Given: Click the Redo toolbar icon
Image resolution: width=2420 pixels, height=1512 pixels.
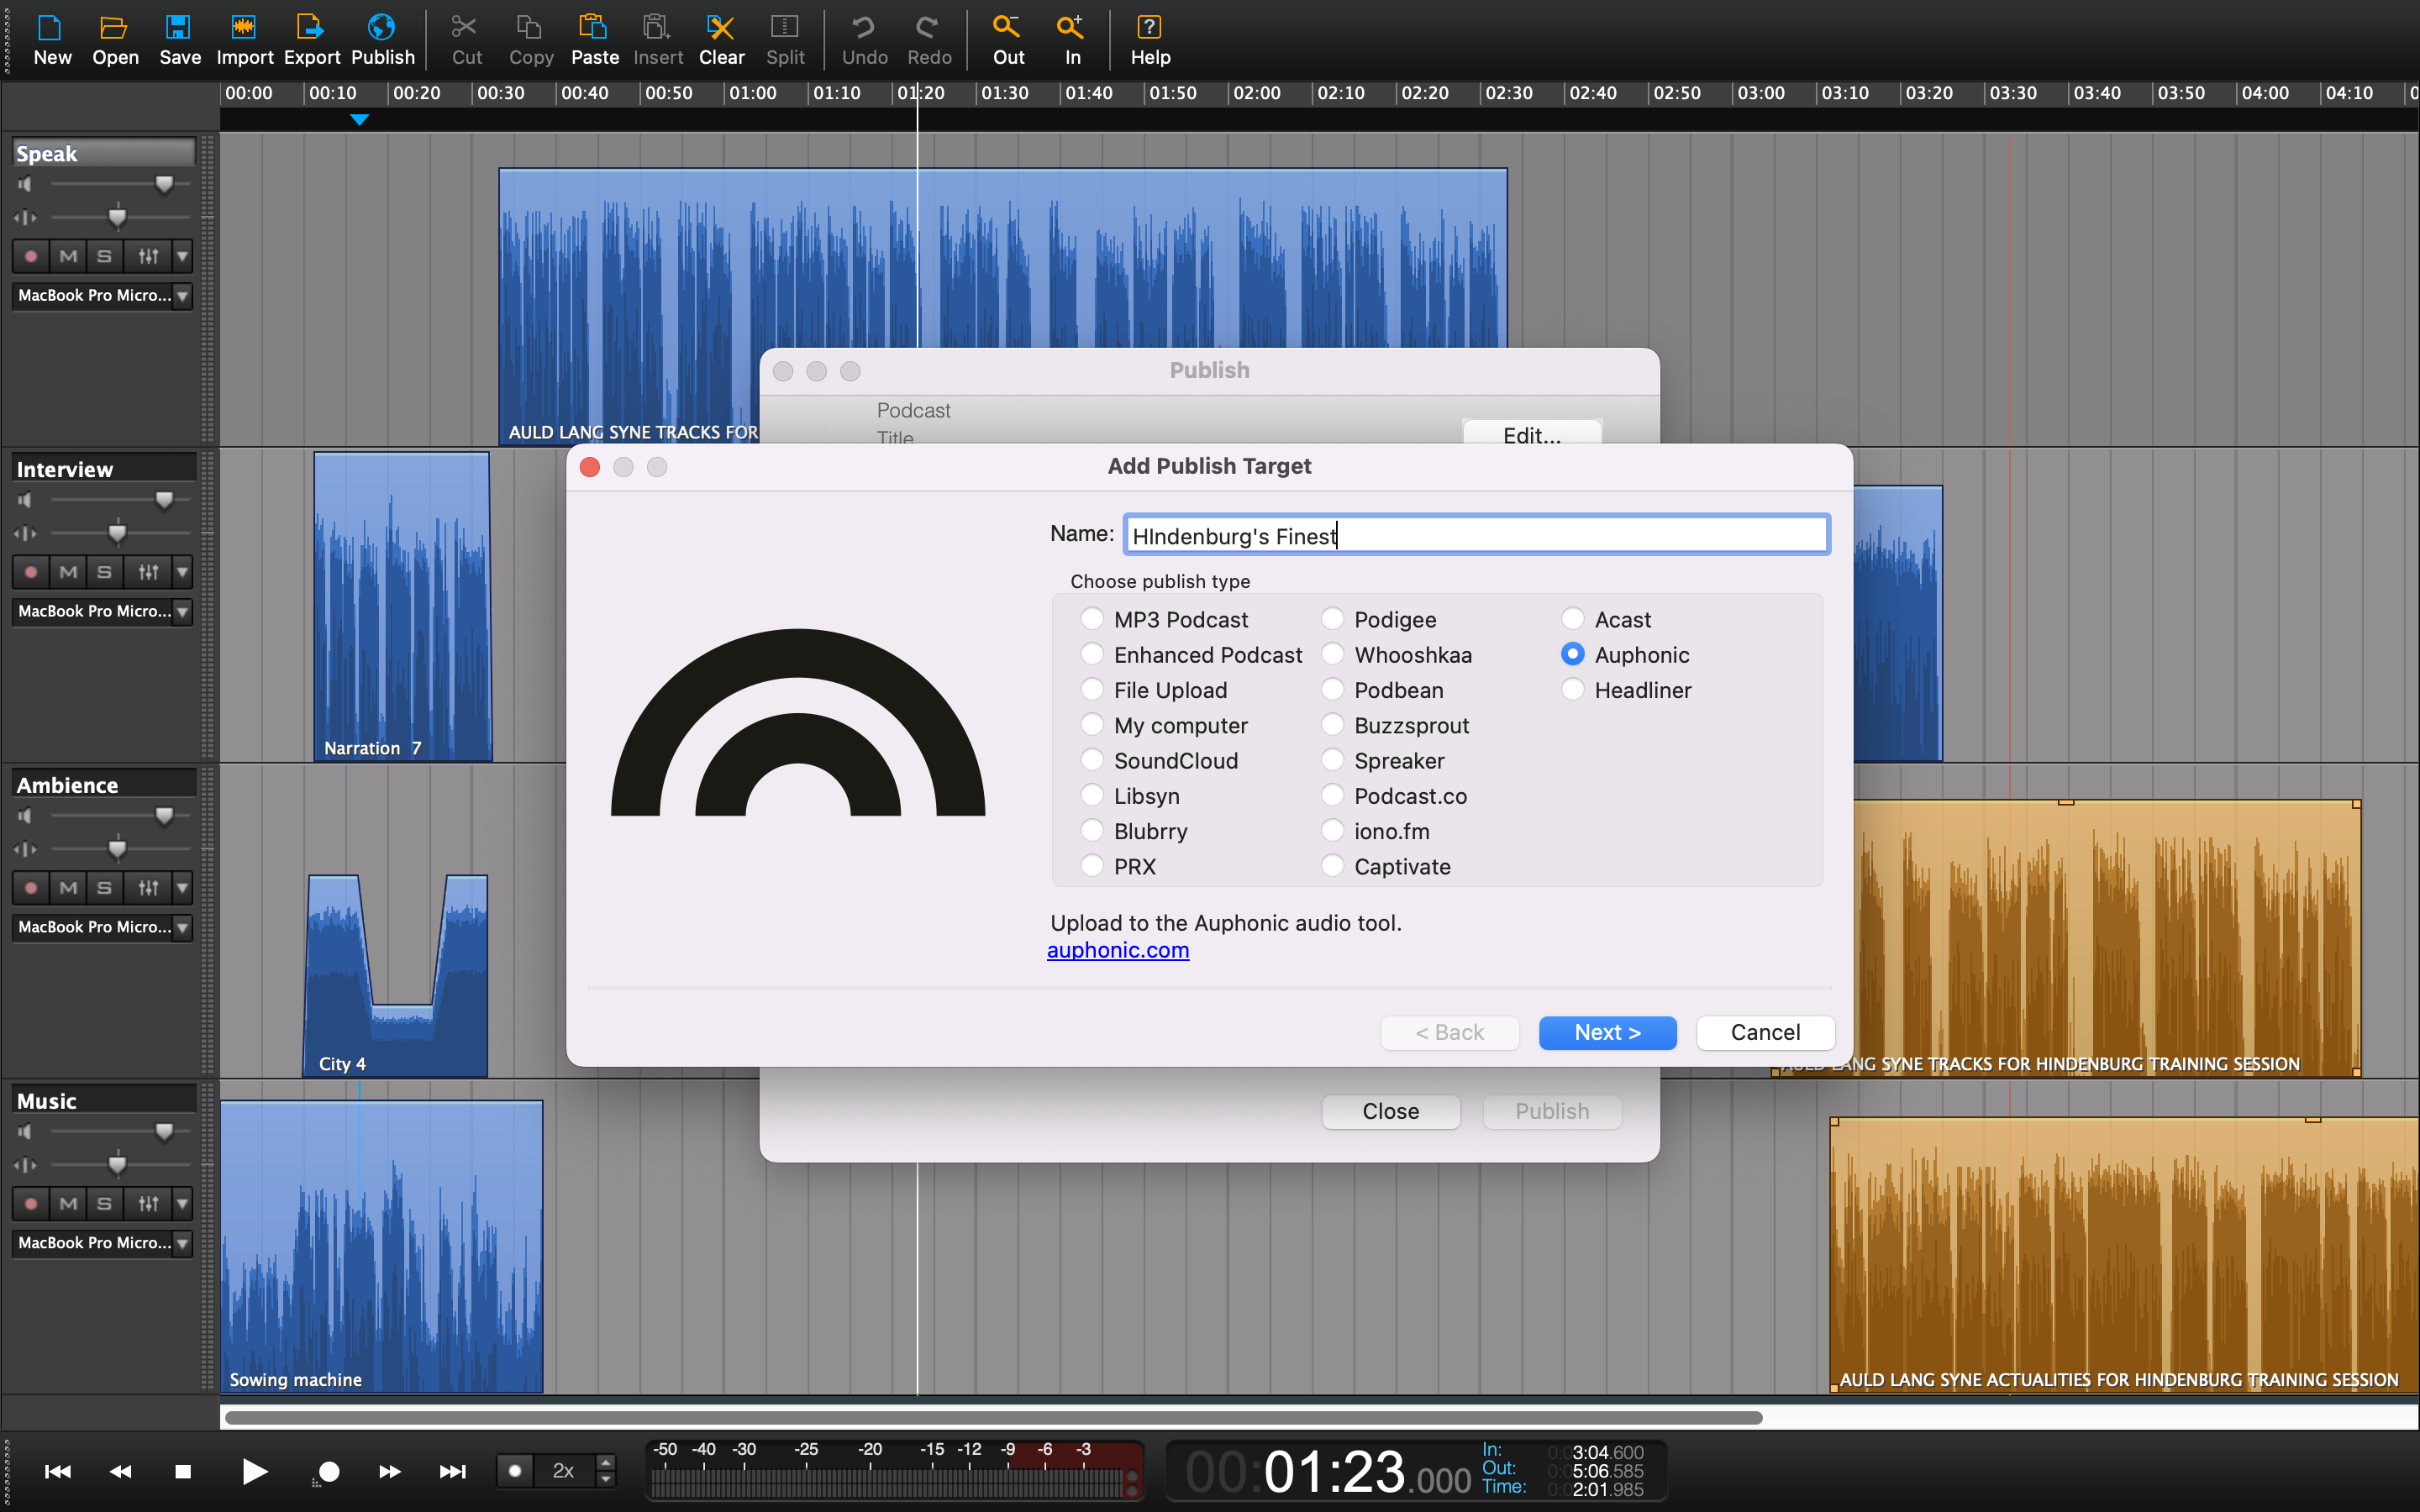Looking at the screenshot, I should (x=929, y=40).
